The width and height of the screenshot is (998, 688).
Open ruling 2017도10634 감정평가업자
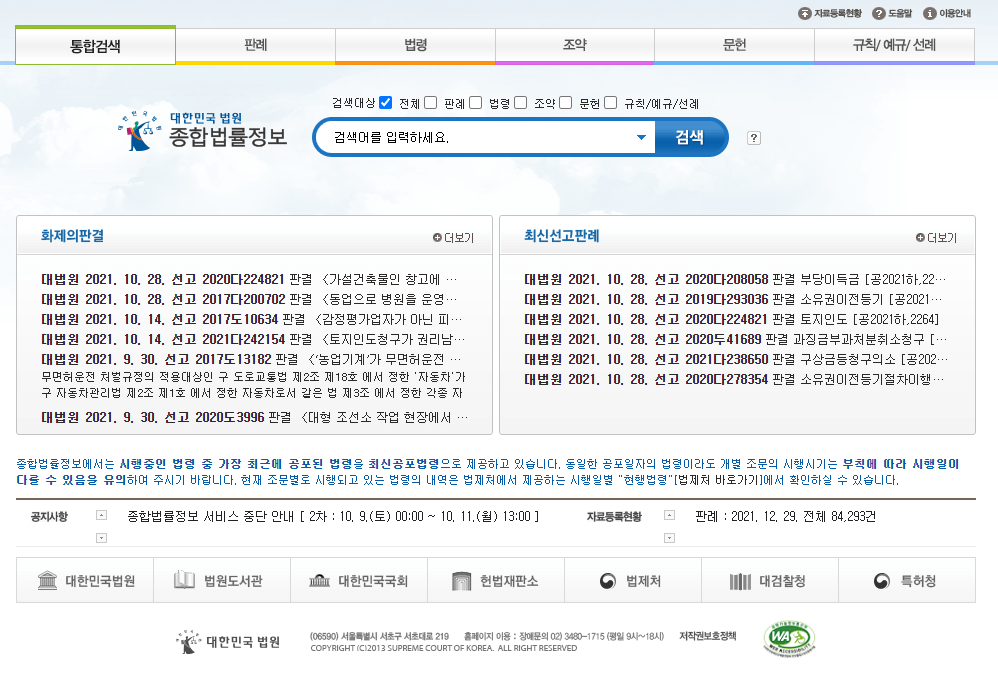[x=252, y=319]
